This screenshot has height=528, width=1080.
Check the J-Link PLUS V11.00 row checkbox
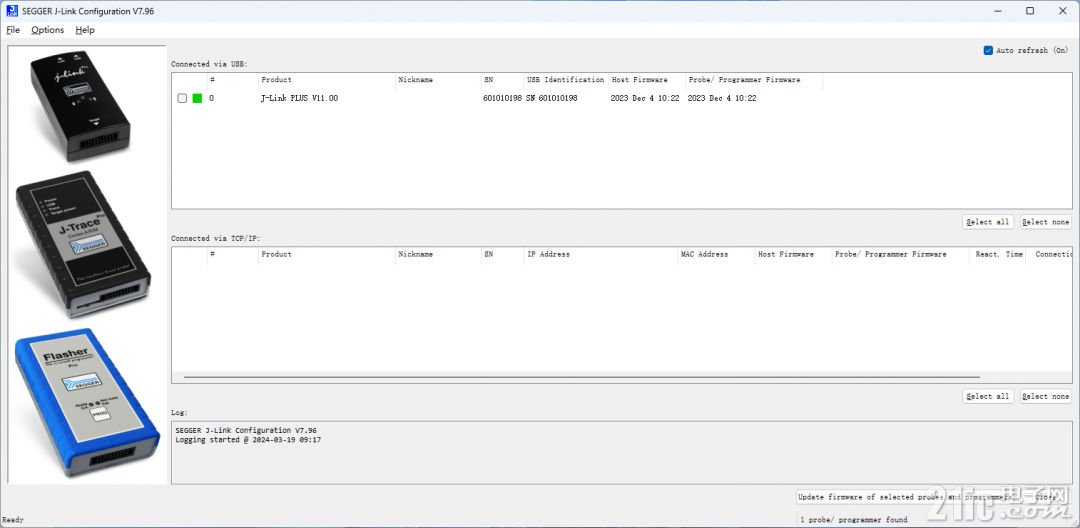[x=182, y=98]
